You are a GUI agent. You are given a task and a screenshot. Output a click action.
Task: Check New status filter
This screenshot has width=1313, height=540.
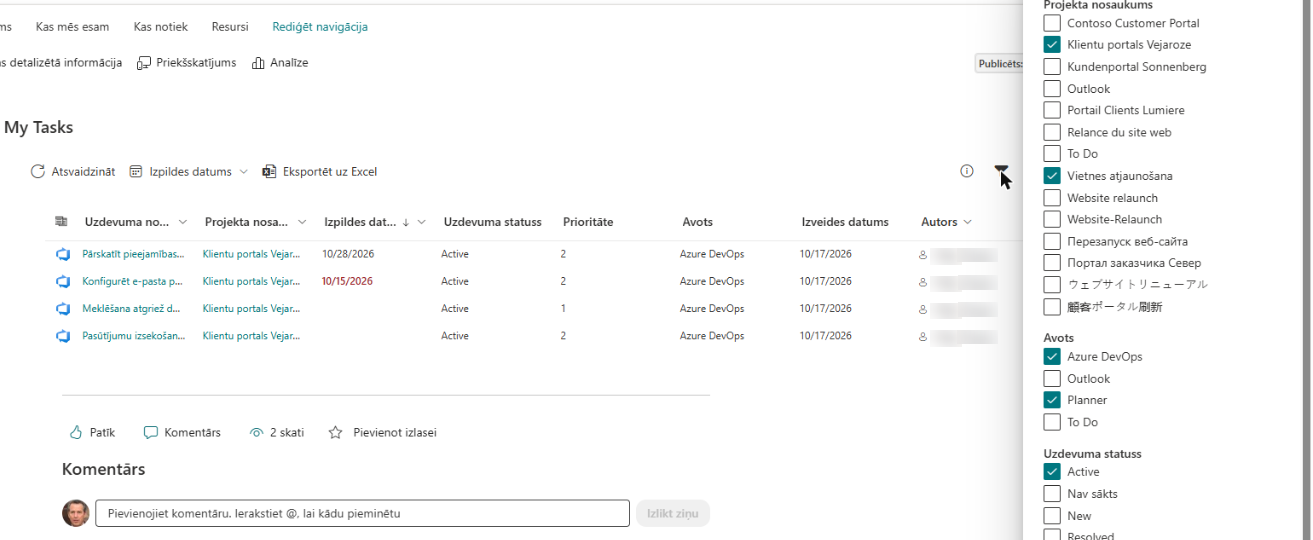1052,516
